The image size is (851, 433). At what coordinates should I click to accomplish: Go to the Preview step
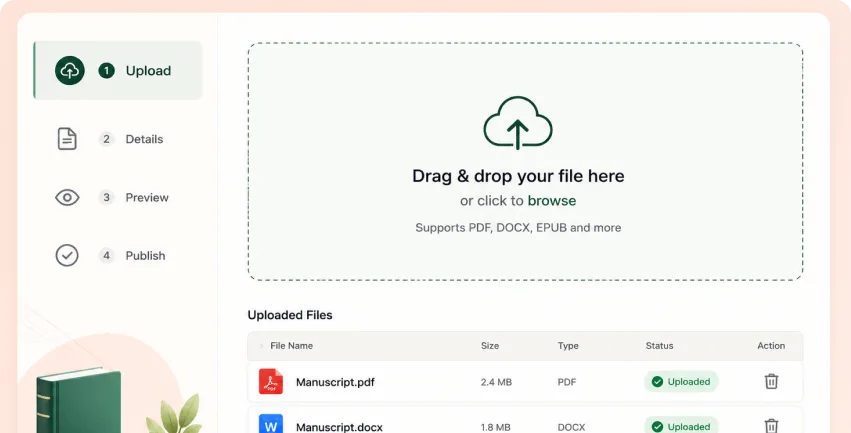[147, 198]
